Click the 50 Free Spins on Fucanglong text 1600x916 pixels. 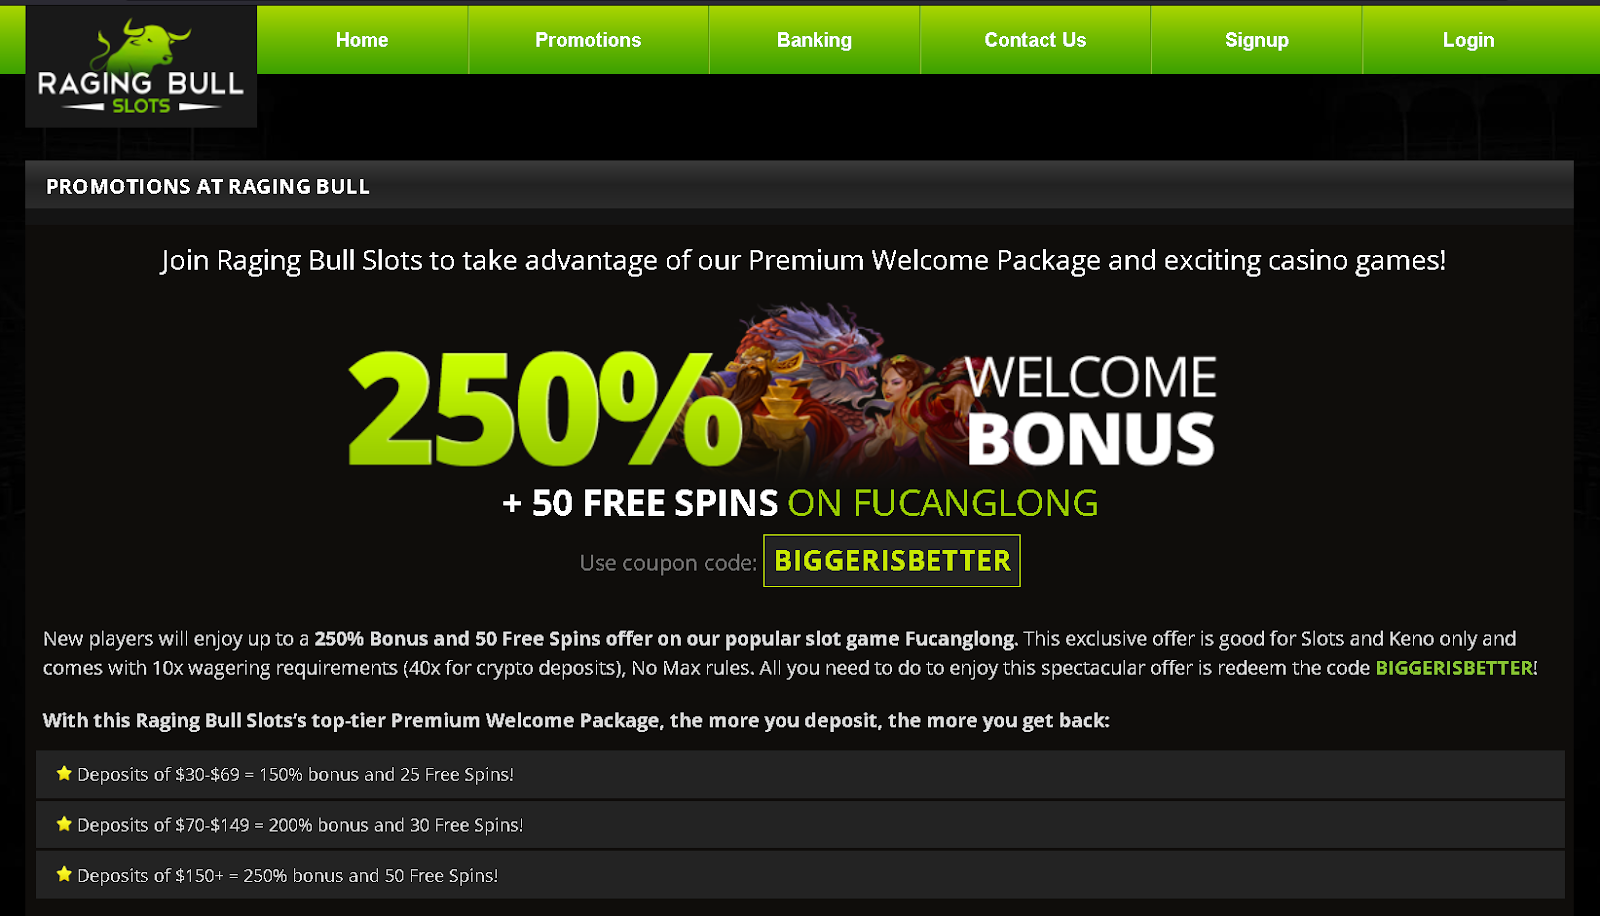pos(800,503)
